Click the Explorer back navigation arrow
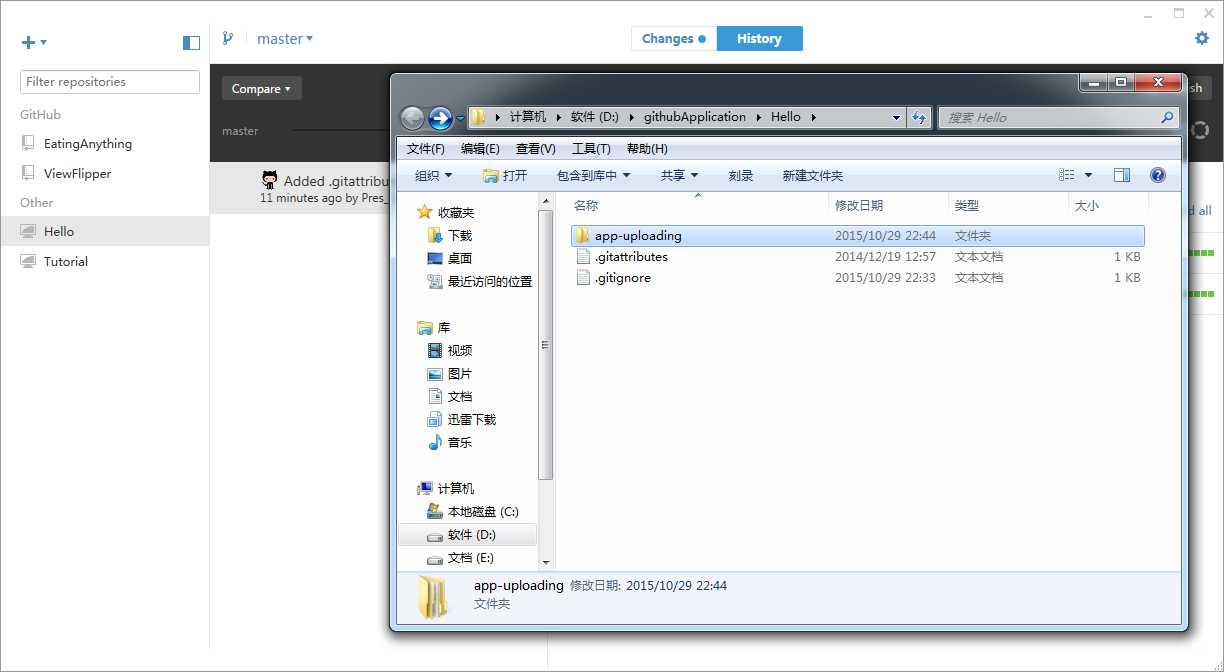Screen dimensions: 1224x672 (x=412, y=118)
